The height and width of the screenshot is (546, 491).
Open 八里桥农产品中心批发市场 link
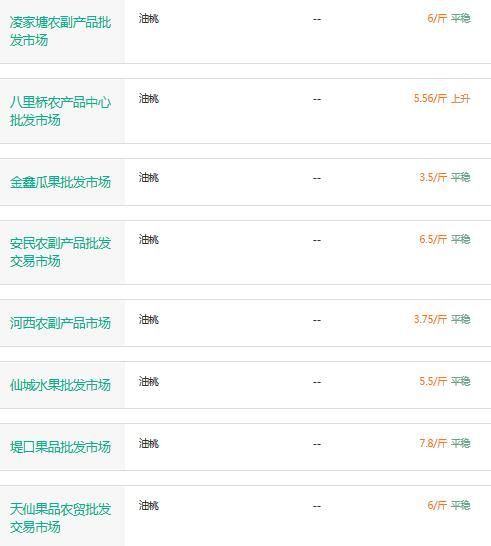(60, 111)
